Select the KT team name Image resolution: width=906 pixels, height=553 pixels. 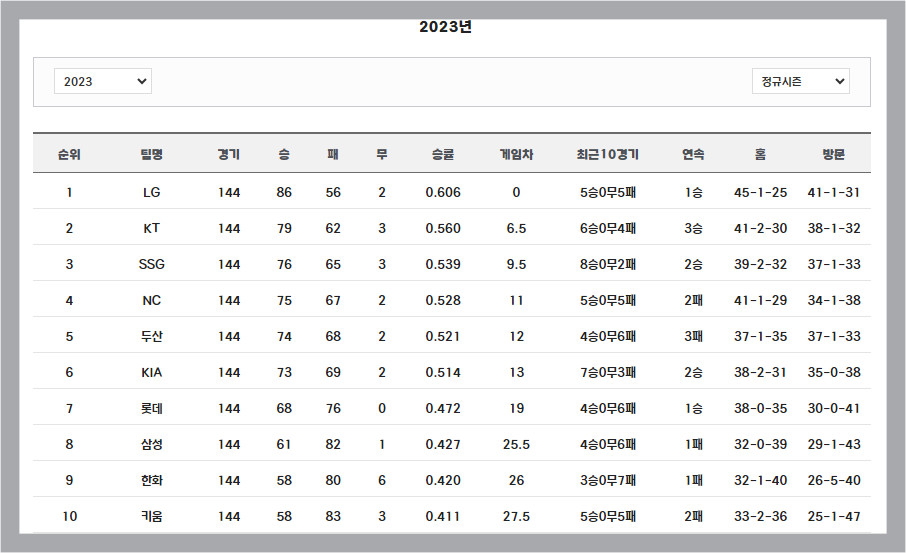click(x=151, y=228)
